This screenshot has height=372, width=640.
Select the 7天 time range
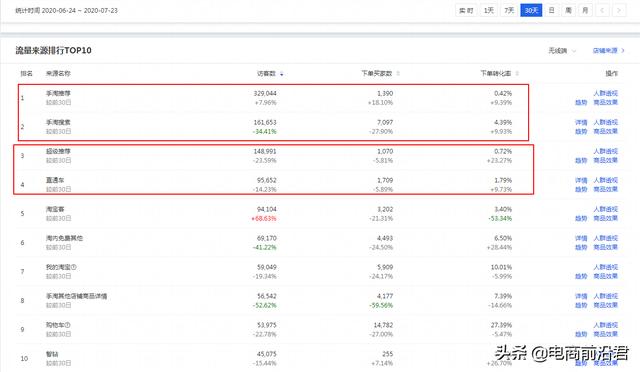click(x=509, y=10)
